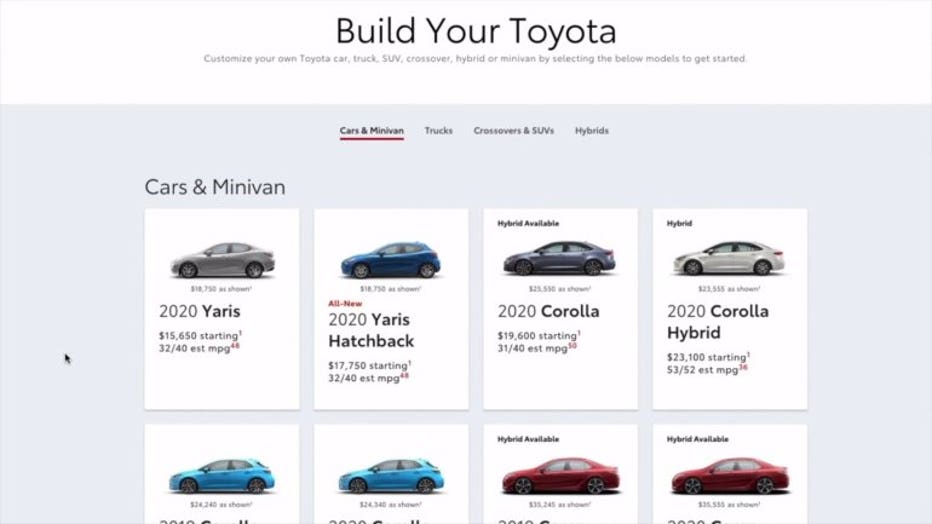The image size is (932, 524).
Task: Go to the Hybrids tab
Action: (x=591, y=131)
